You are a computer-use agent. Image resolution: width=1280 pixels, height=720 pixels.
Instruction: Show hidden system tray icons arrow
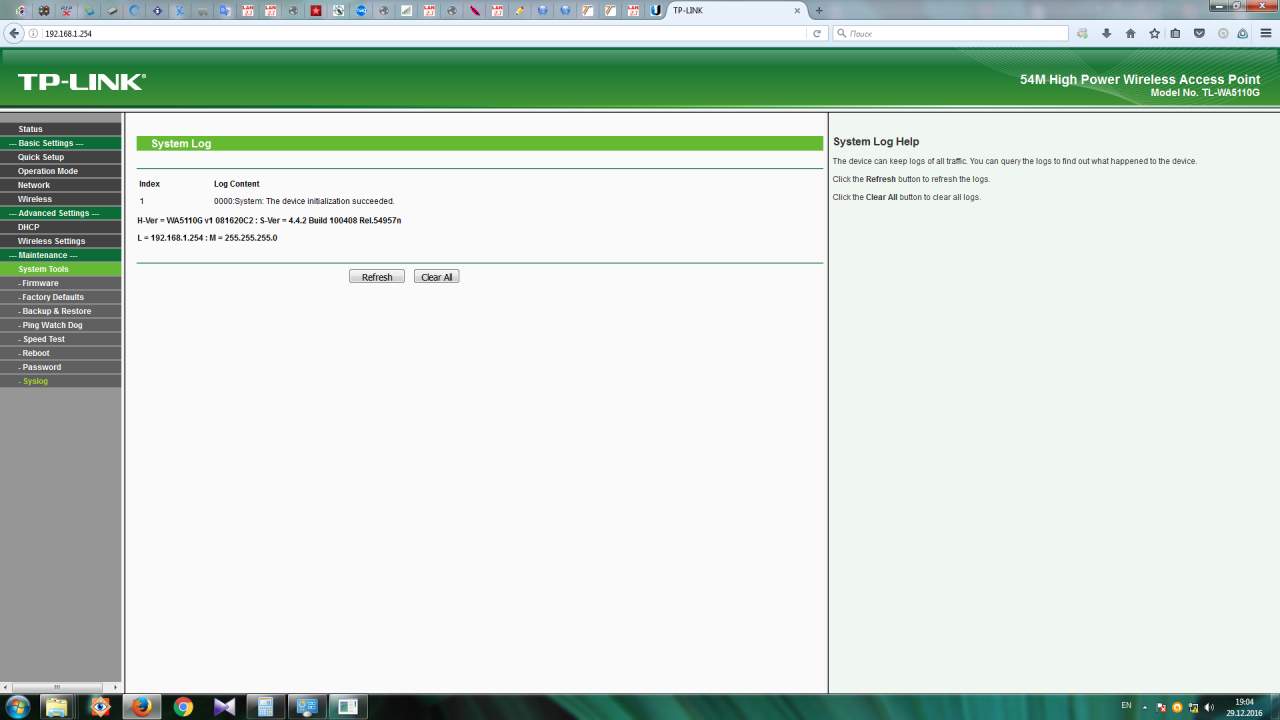pos(1146,707)
